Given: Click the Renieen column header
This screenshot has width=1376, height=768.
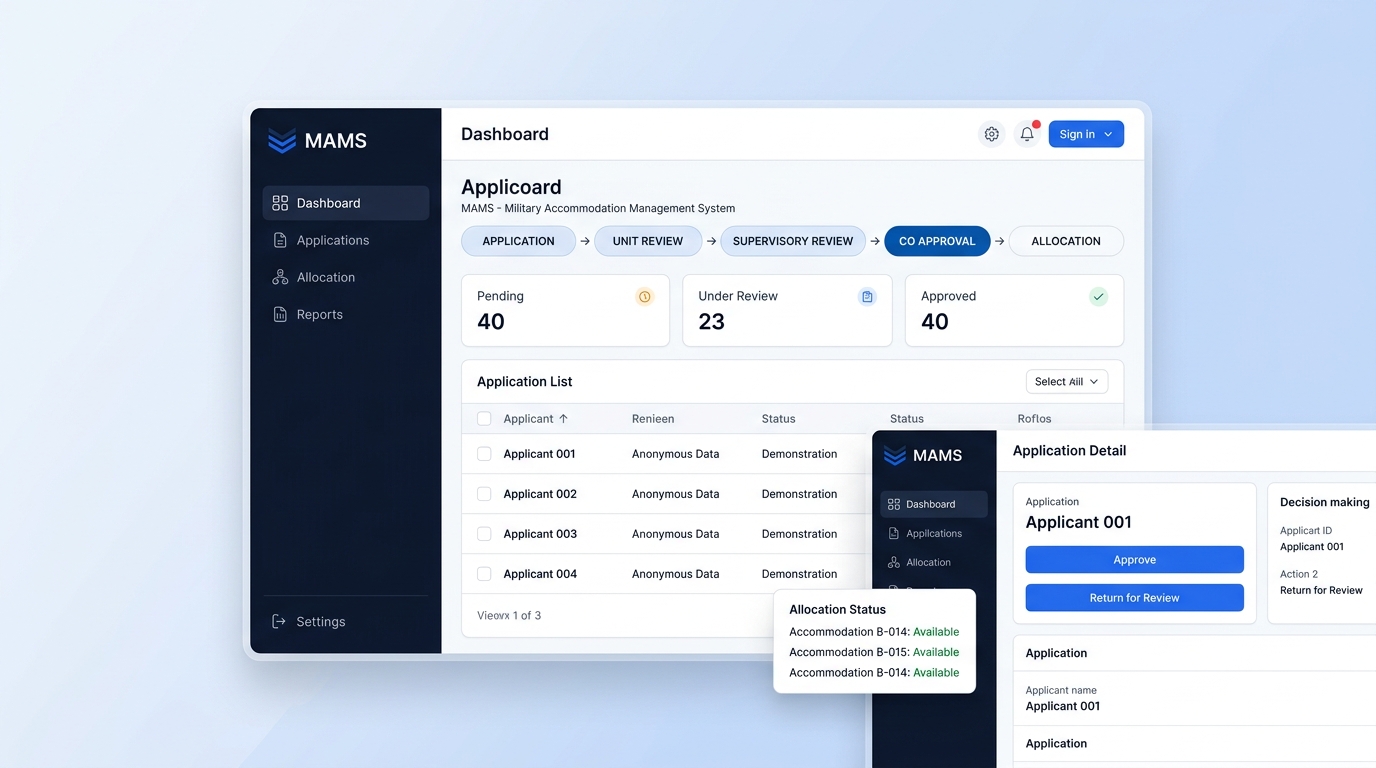Looking at the screenshot, I should pyautogui.click(x=653, y=419).
